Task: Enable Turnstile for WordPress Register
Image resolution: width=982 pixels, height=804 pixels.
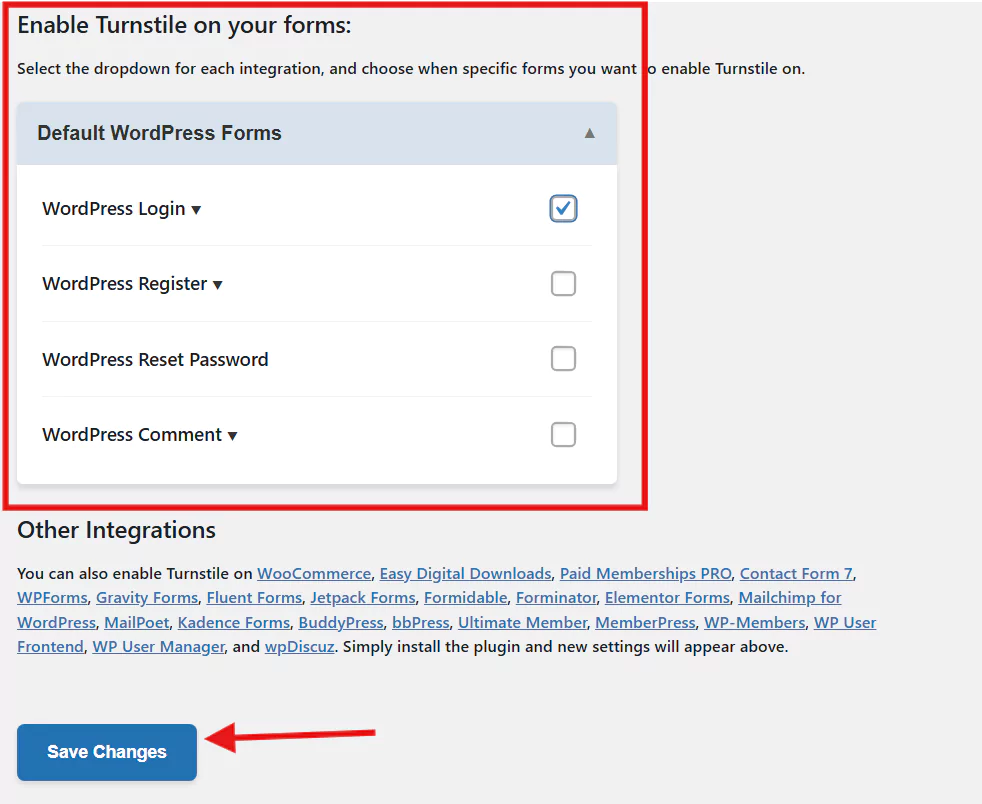Action: (x=563, y=284)
